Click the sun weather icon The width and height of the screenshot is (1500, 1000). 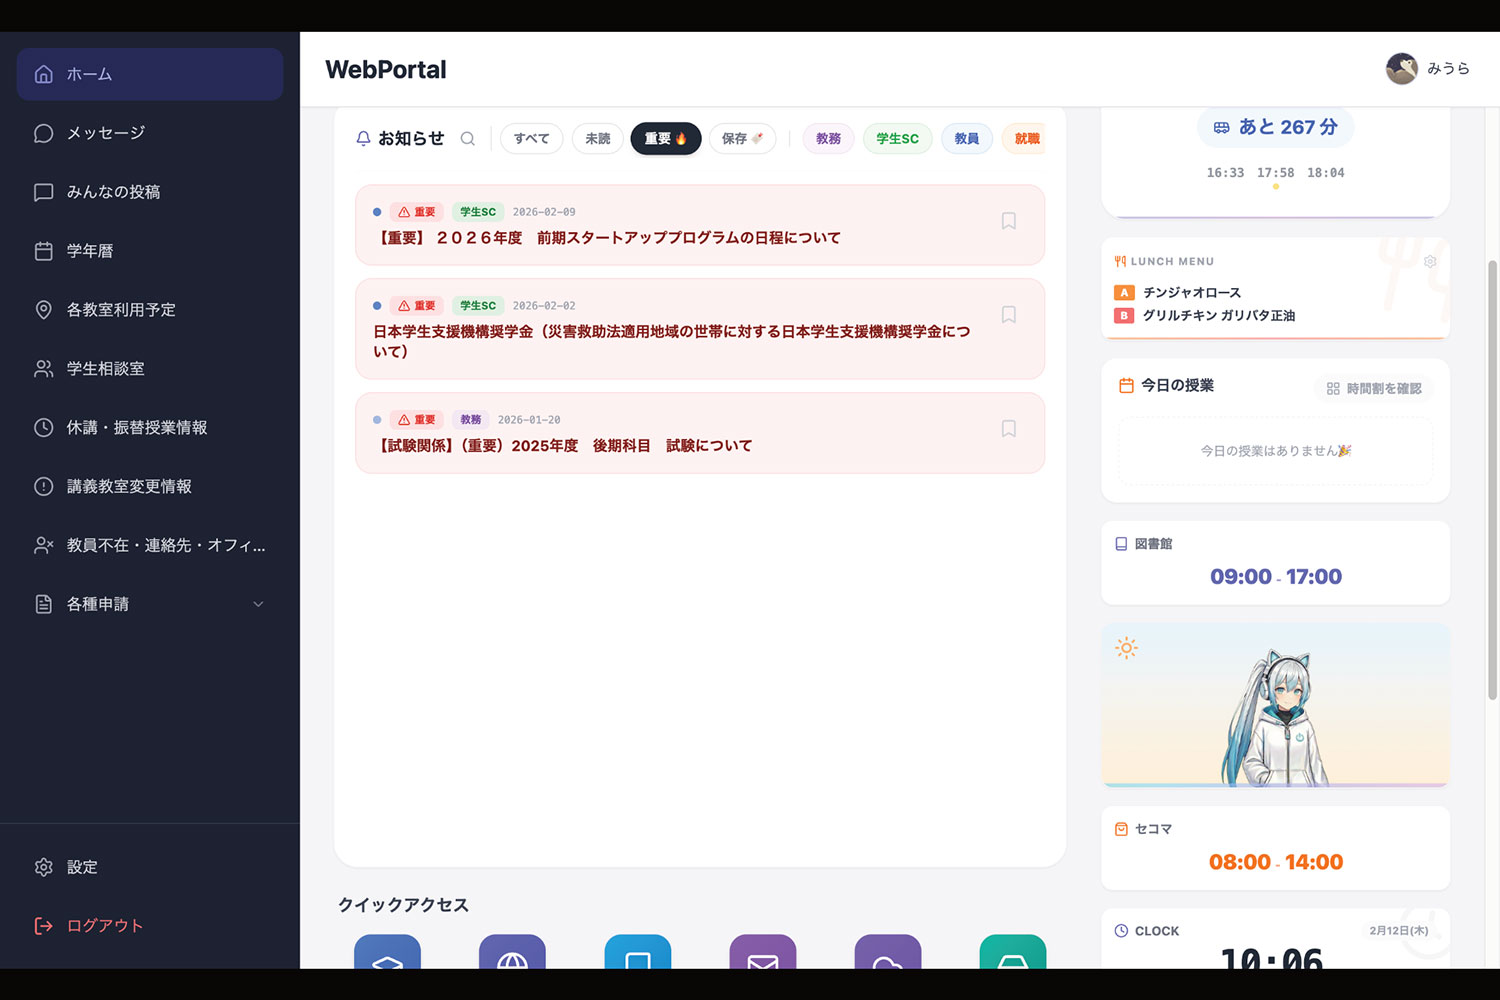coord(1126,648)
